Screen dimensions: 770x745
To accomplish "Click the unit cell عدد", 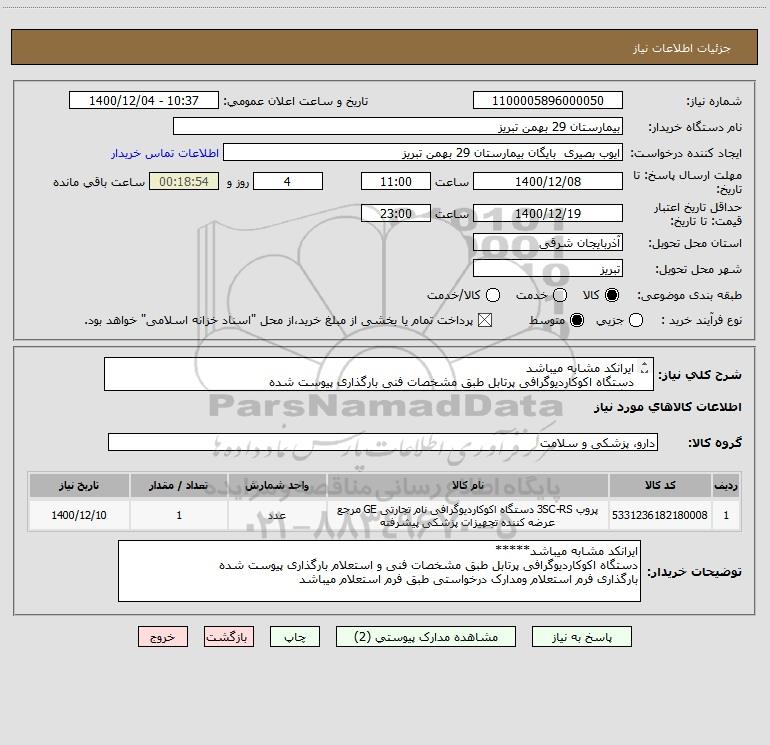I will (277, 515).
